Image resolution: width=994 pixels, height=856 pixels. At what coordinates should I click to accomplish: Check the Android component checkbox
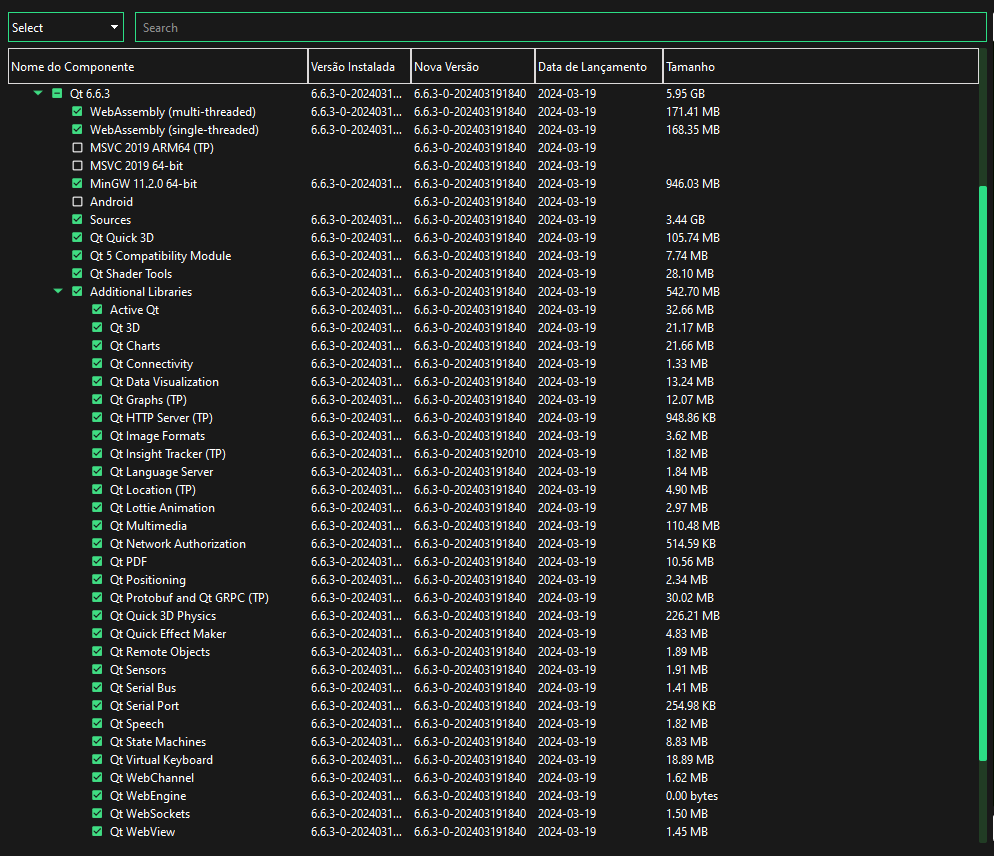click(77, 202)
